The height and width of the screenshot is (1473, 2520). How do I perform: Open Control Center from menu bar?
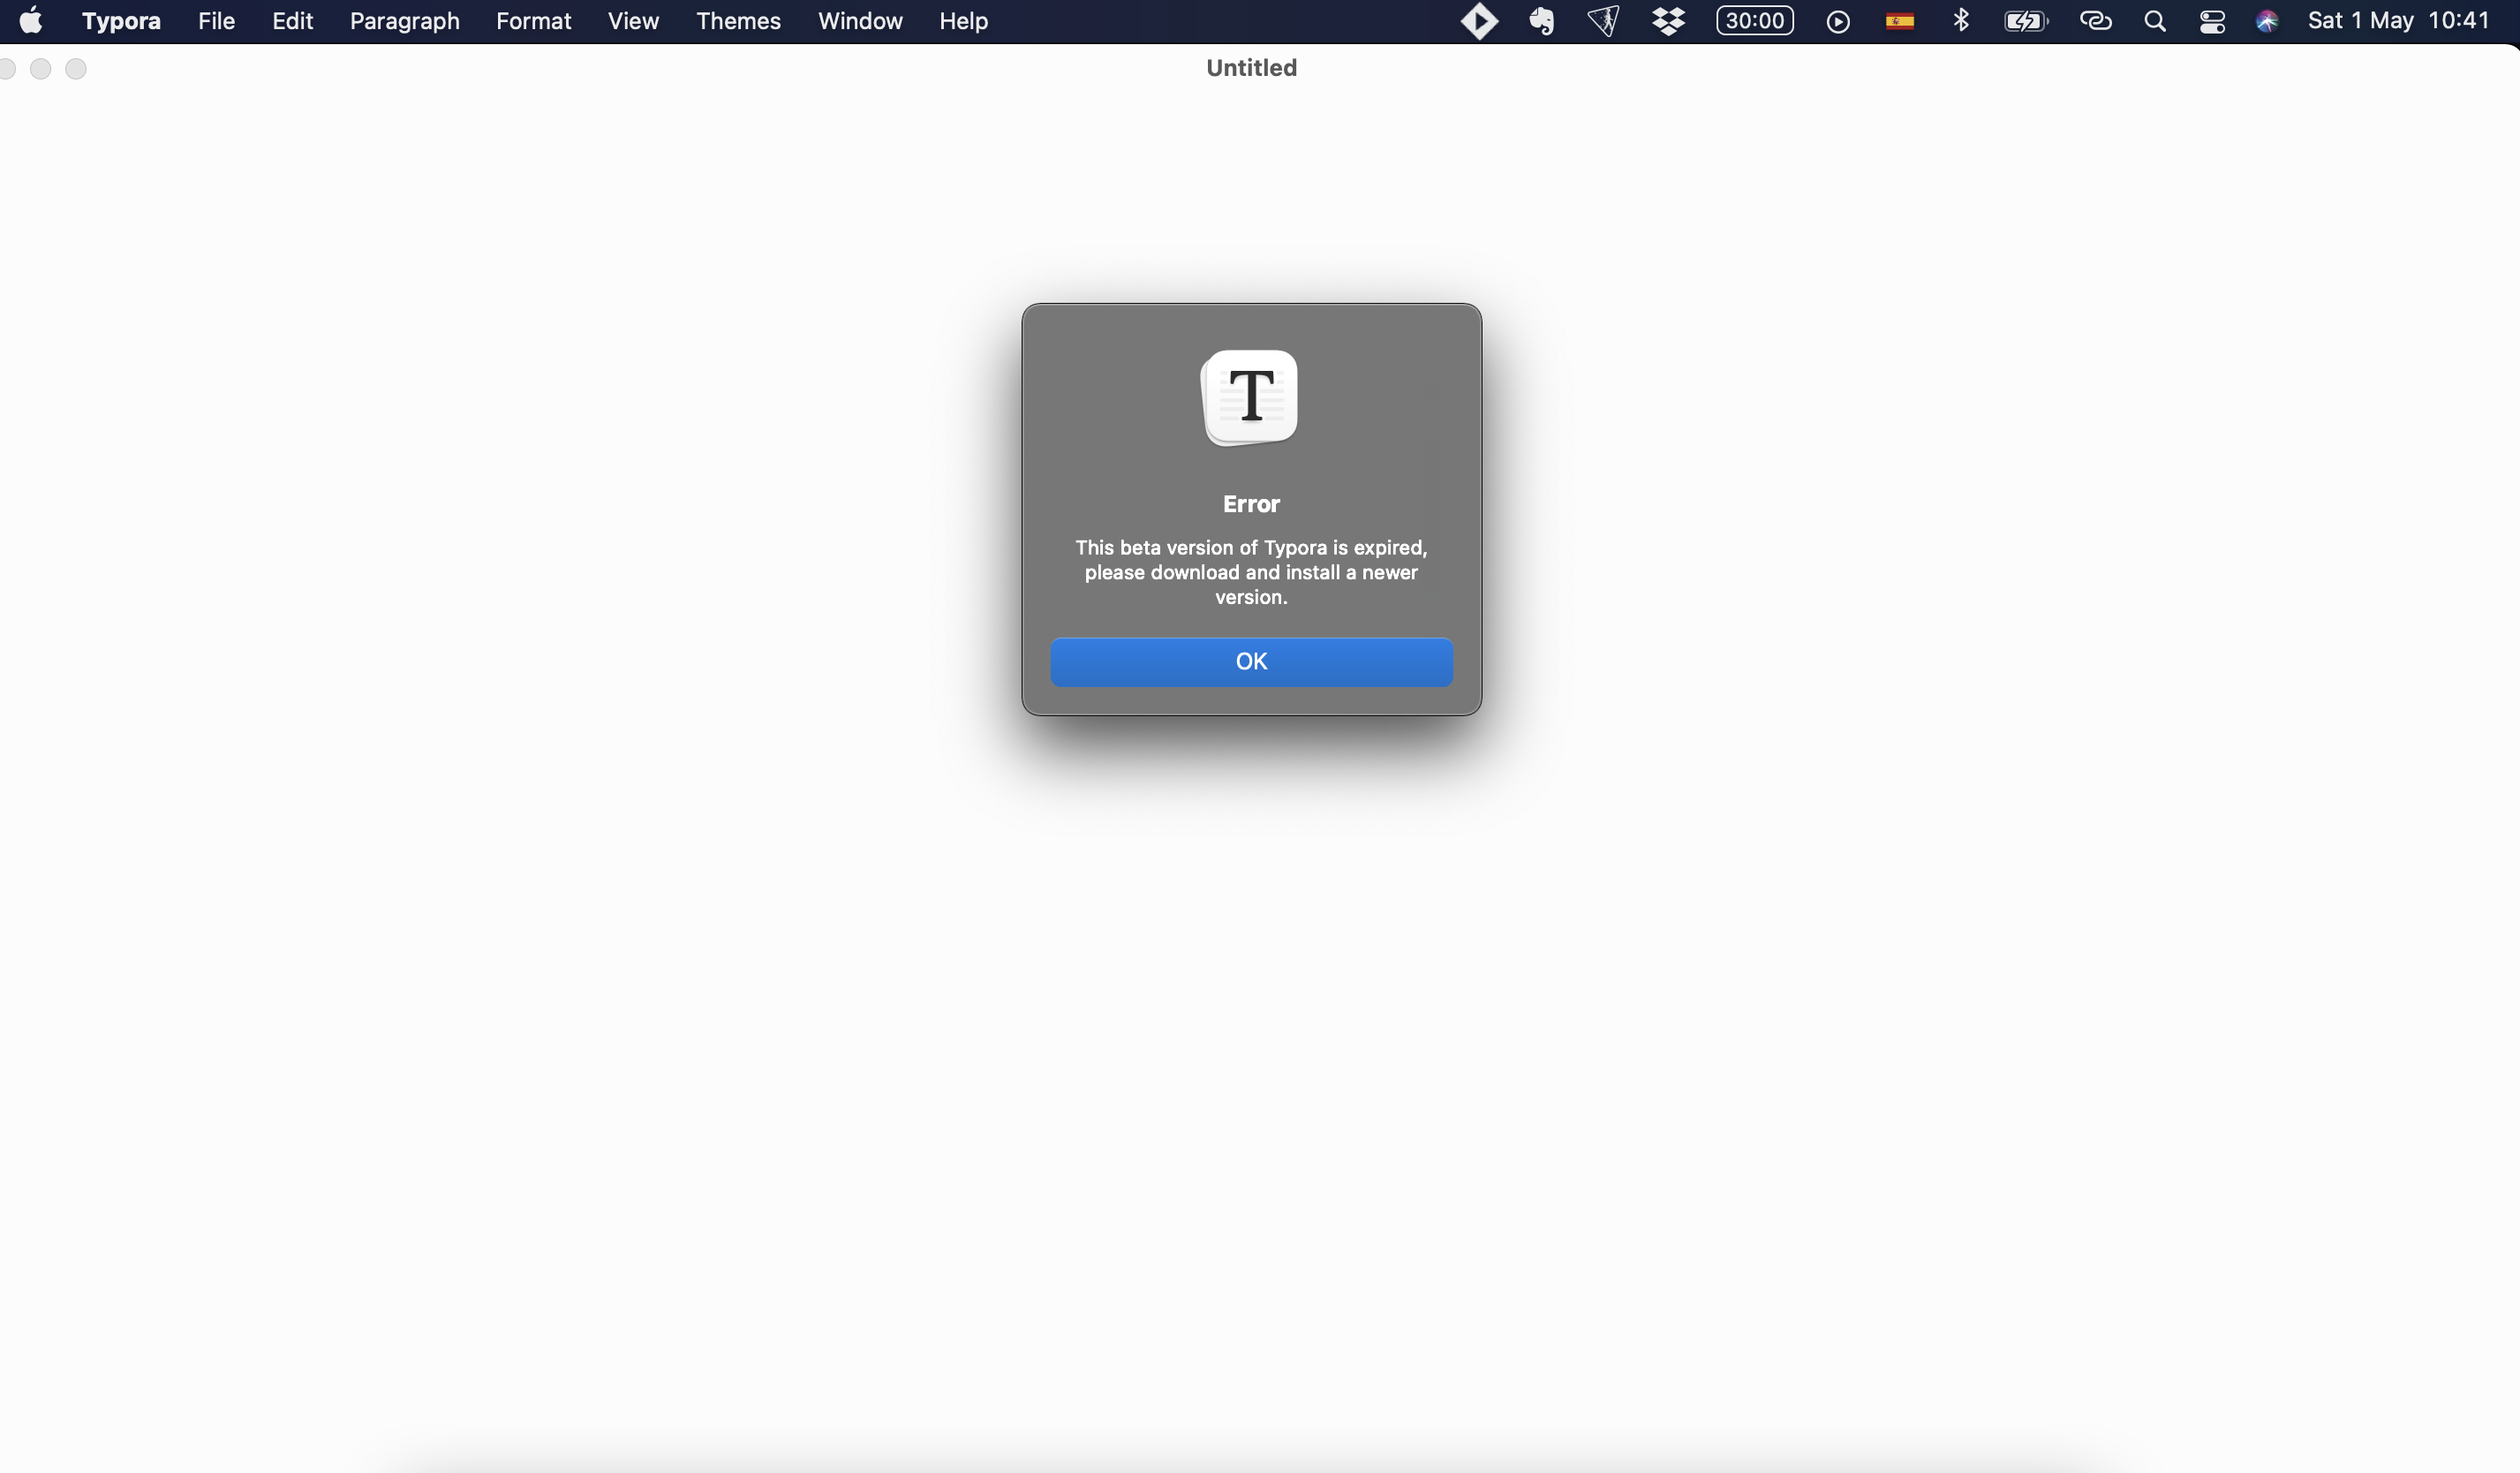(2212, 21)
